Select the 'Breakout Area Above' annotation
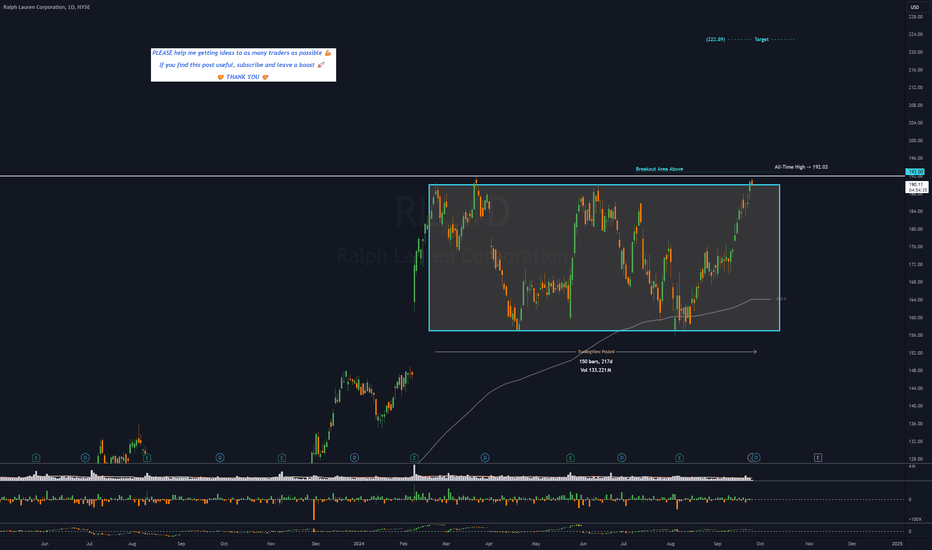The height and width of the screenshot is (550, 932). 659,169
